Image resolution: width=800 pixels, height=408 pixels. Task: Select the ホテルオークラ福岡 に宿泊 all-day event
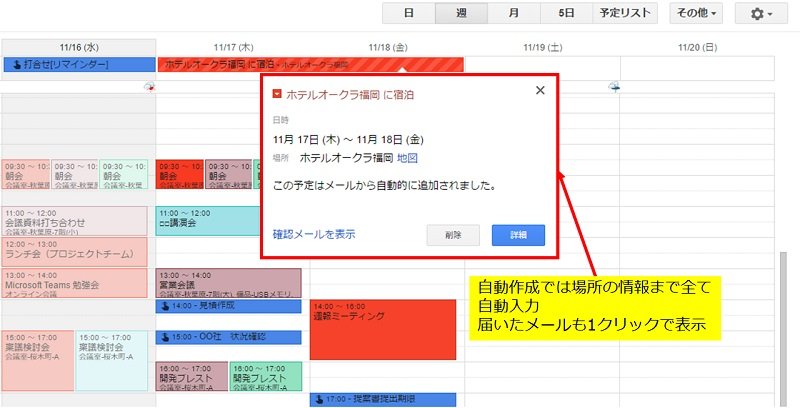pyautogui.click(x=311, y=65)
